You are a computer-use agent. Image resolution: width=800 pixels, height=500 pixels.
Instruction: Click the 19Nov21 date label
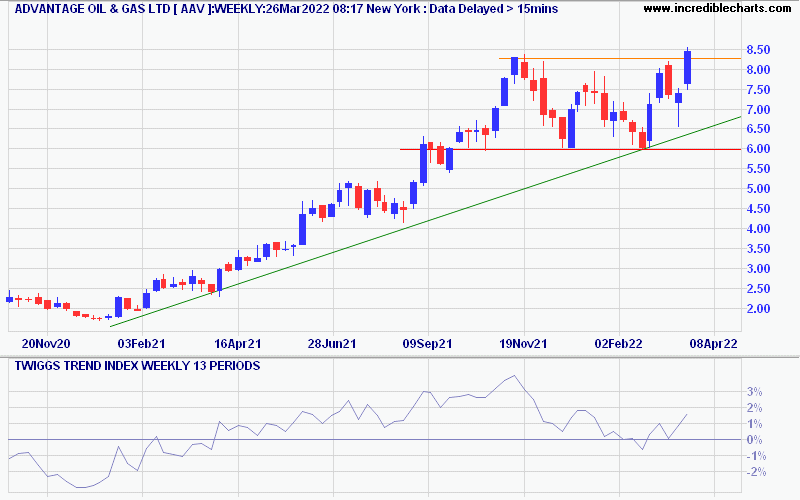point(523,344)
